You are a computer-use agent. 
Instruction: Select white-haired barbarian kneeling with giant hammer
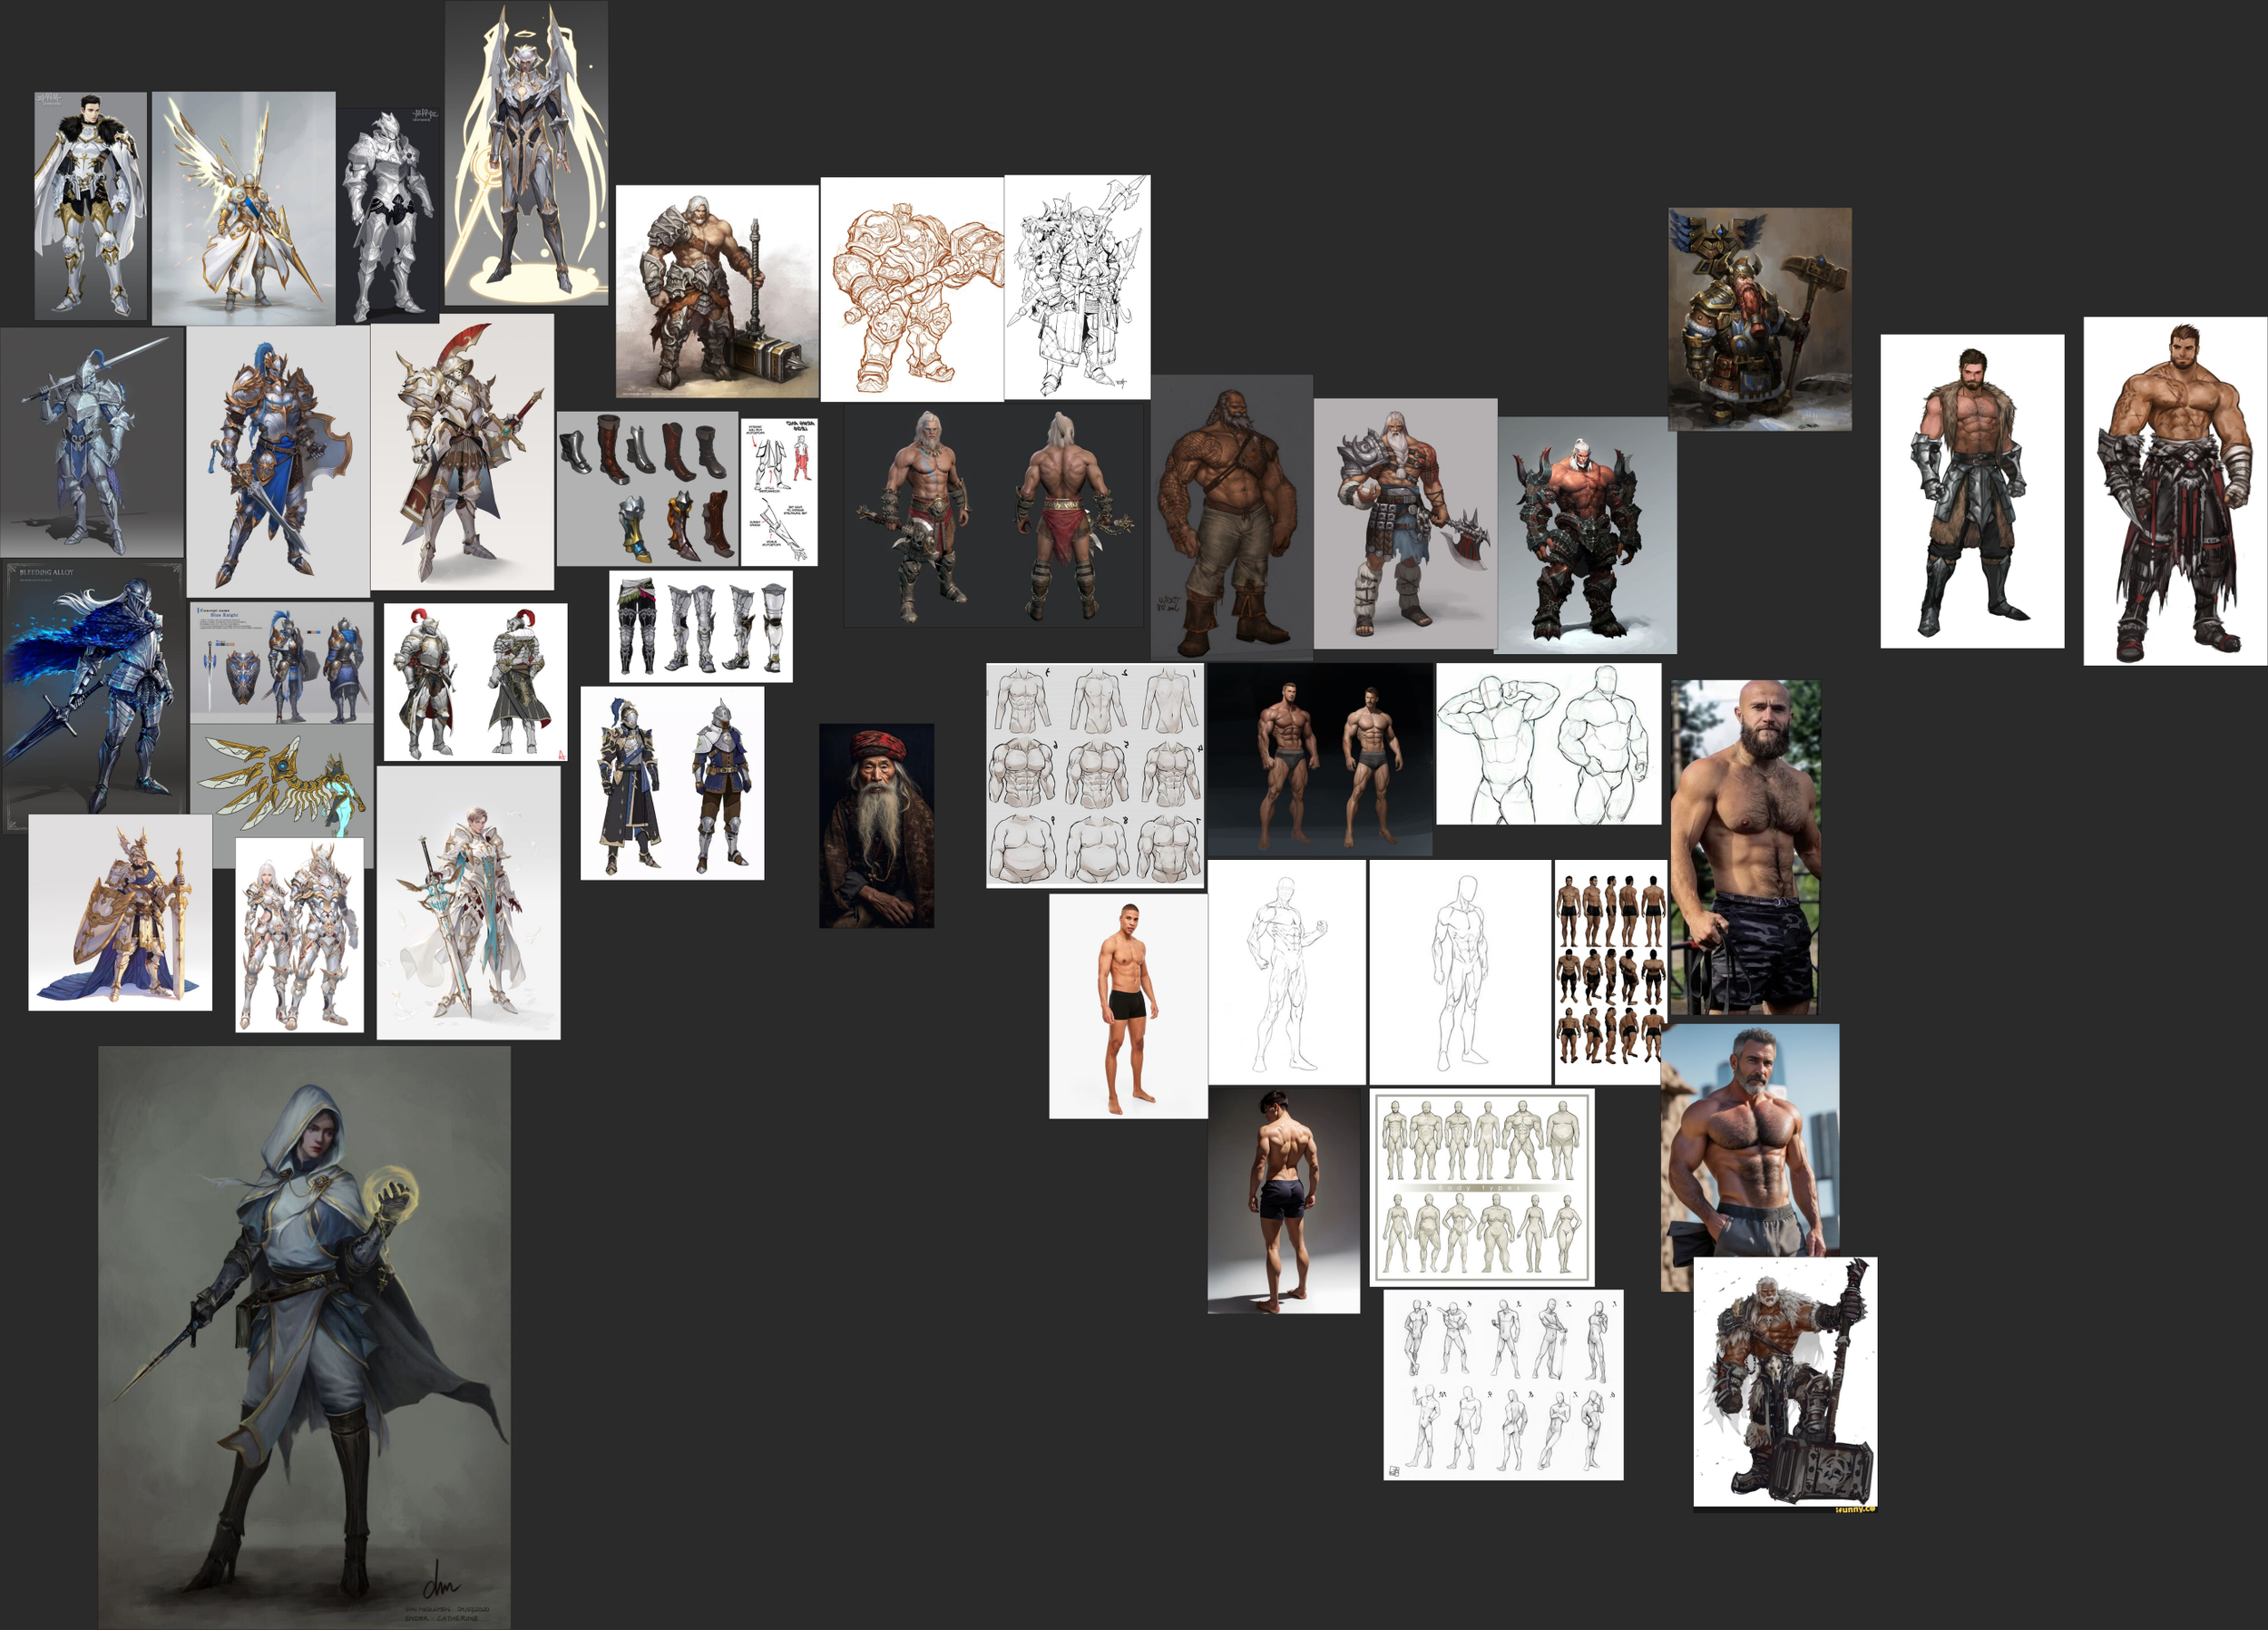[x=1785, y=1382]
